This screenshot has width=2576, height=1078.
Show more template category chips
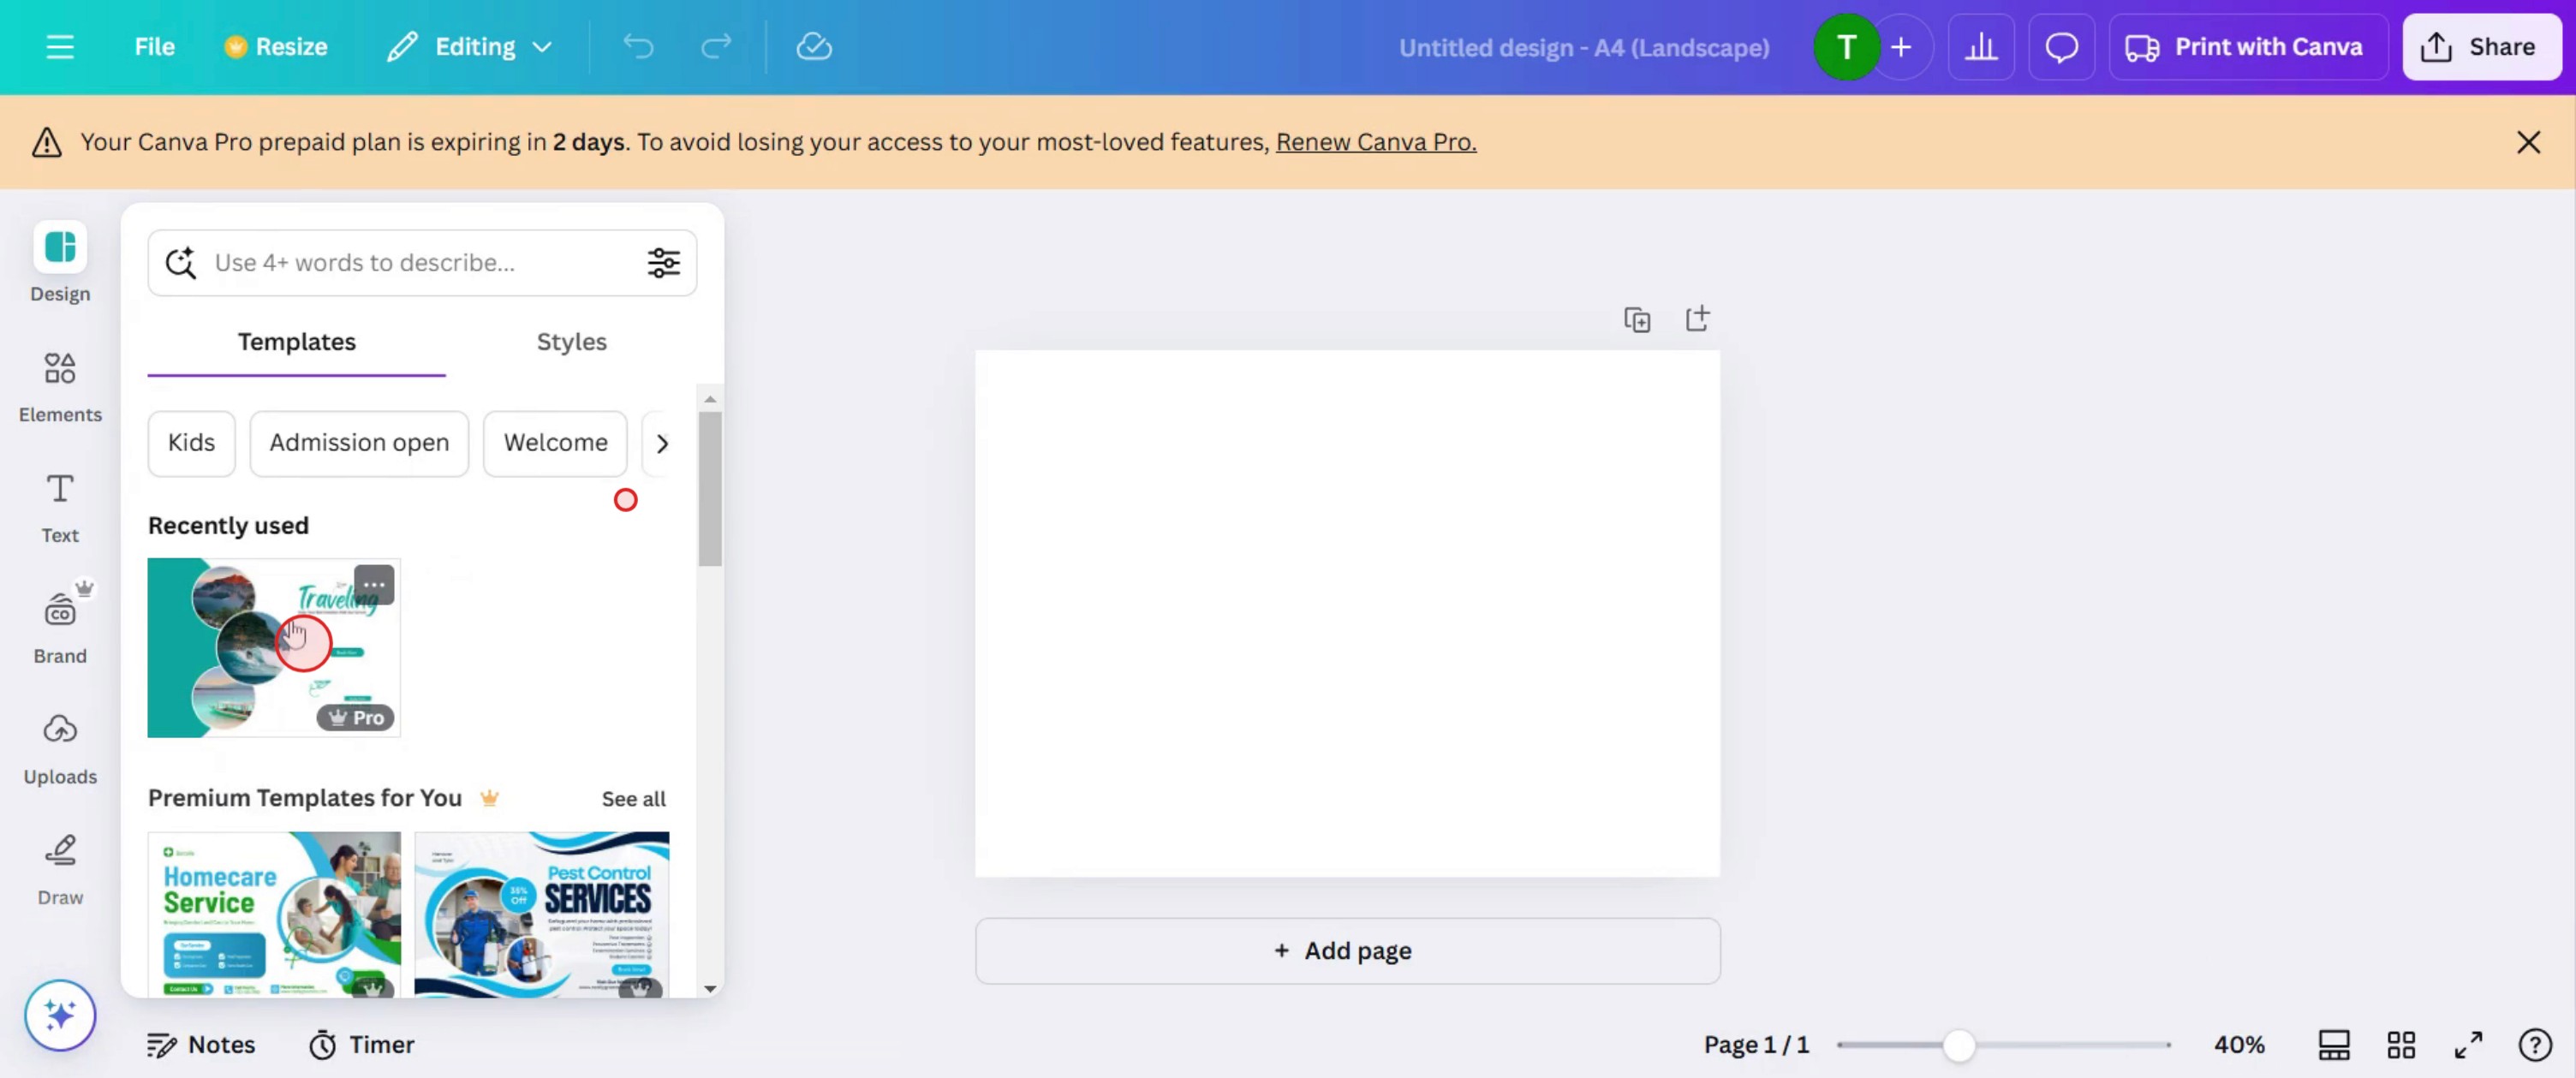pyautogui.click(x=661, y=443)
